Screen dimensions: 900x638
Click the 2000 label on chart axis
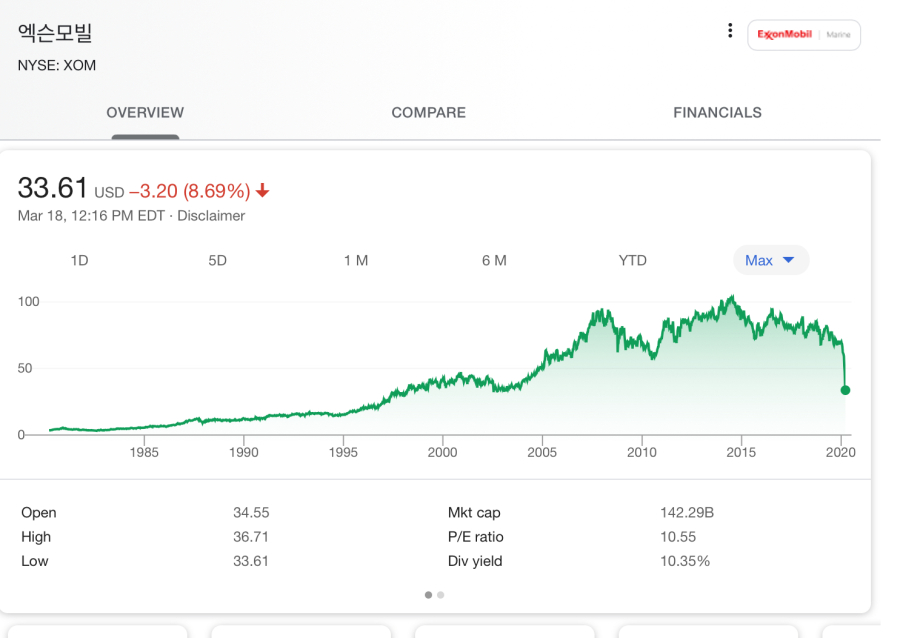click(x=443, y=452)
